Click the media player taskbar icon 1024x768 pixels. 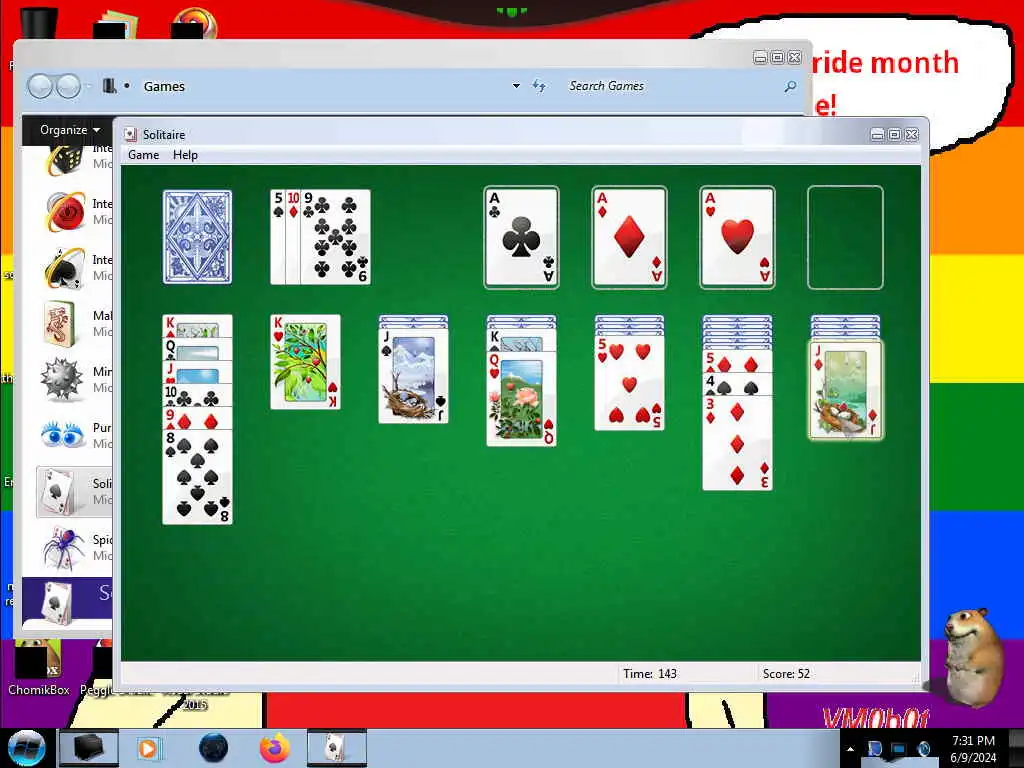pos(148,748)
